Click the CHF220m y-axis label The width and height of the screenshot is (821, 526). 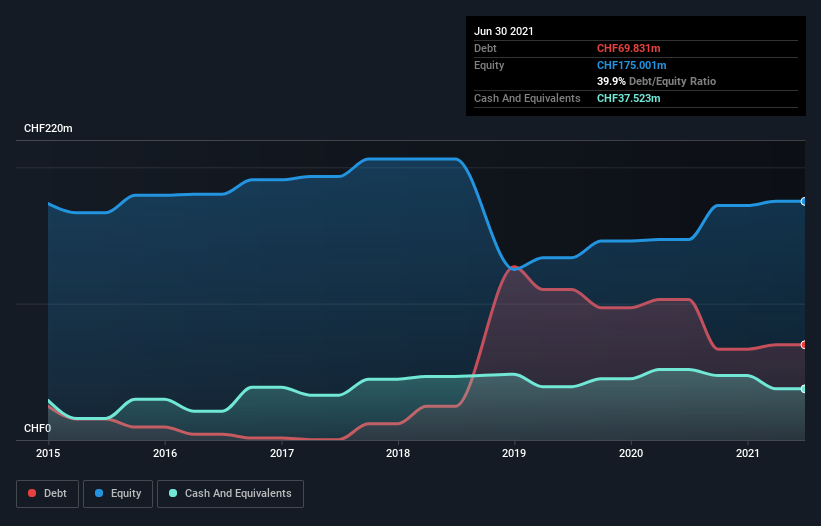tap(48, 128)
